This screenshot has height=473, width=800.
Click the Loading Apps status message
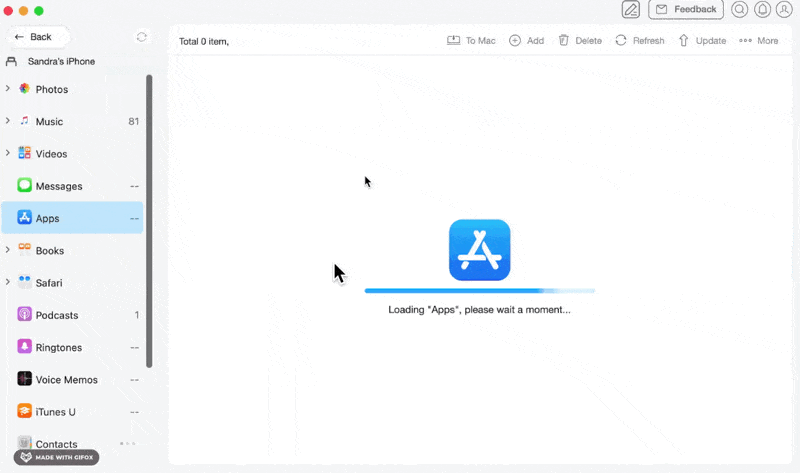click(x=479, y=310)
